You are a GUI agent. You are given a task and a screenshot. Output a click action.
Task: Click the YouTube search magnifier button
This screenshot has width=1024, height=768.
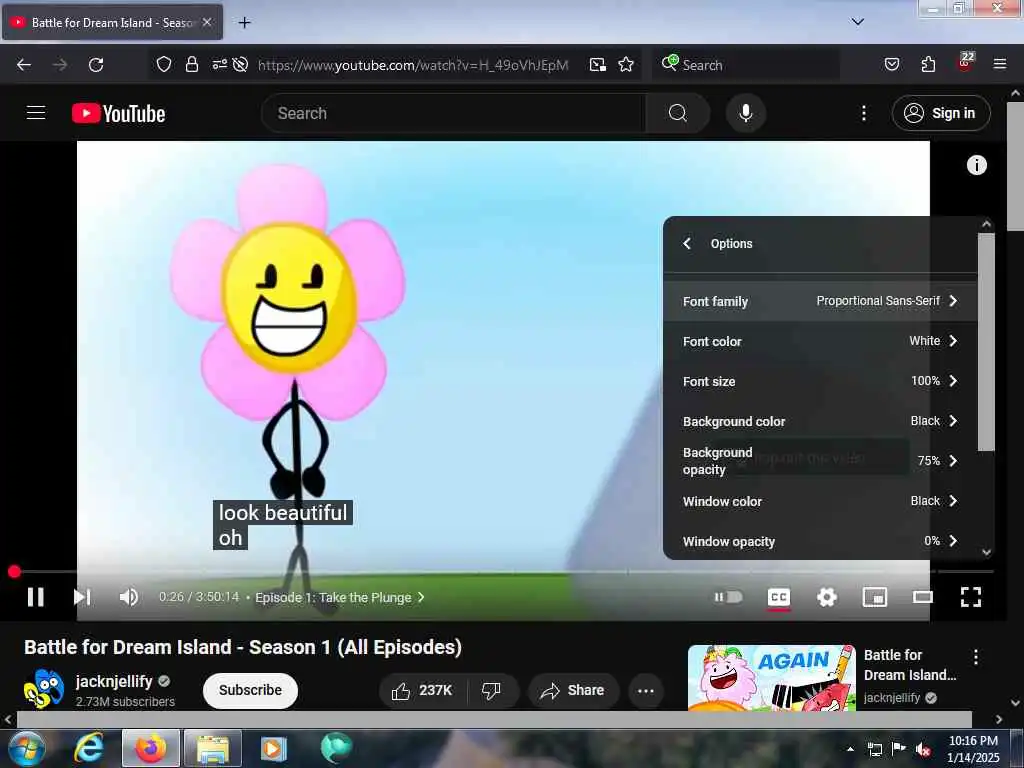tap(677, 113)
